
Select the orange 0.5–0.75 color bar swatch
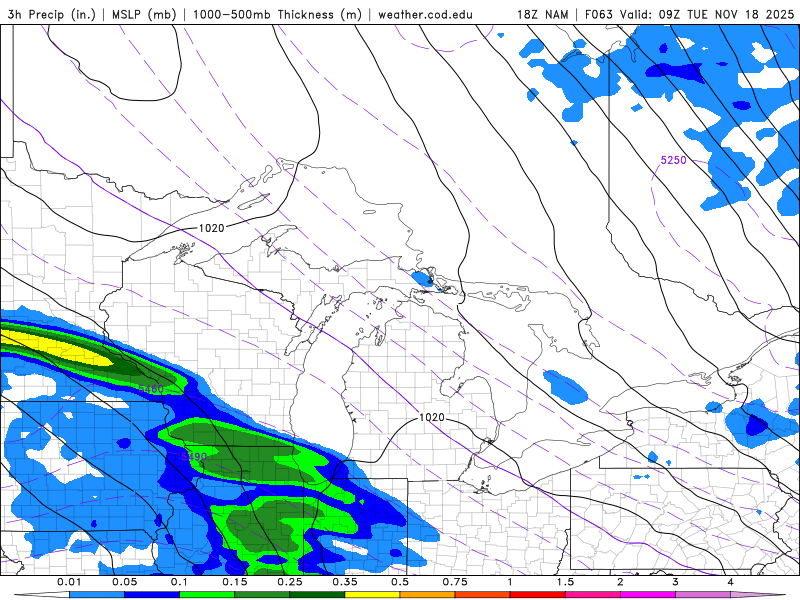coord(428,595)
